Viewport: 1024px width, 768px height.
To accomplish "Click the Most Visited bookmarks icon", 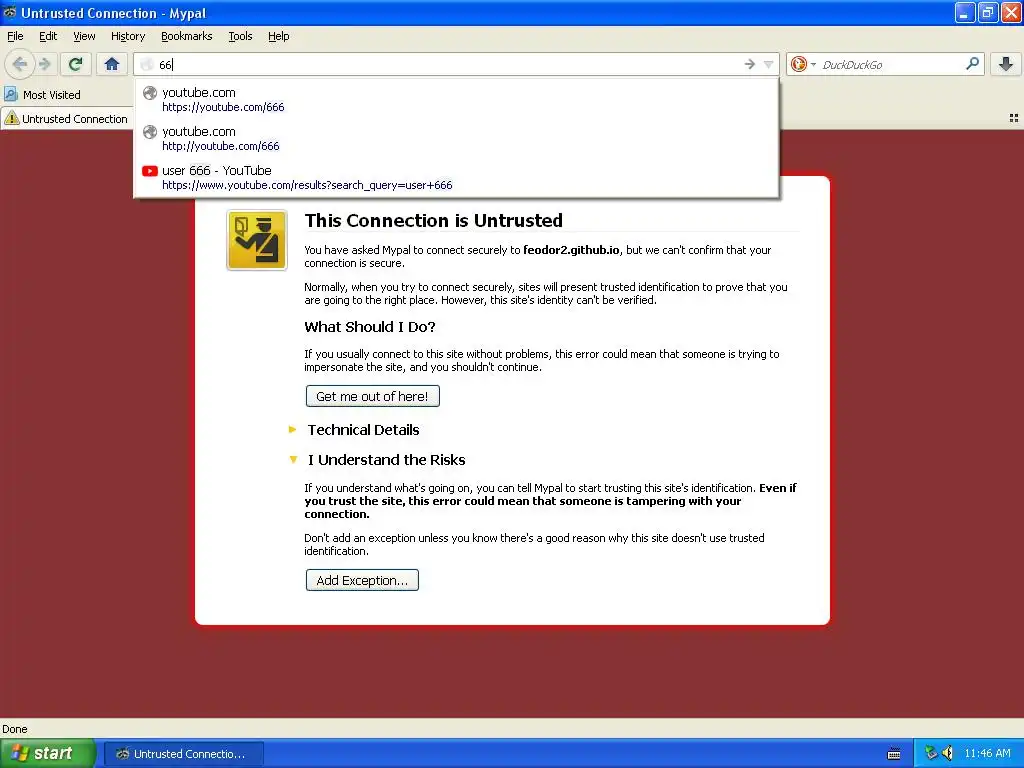I will pos(11,95).
